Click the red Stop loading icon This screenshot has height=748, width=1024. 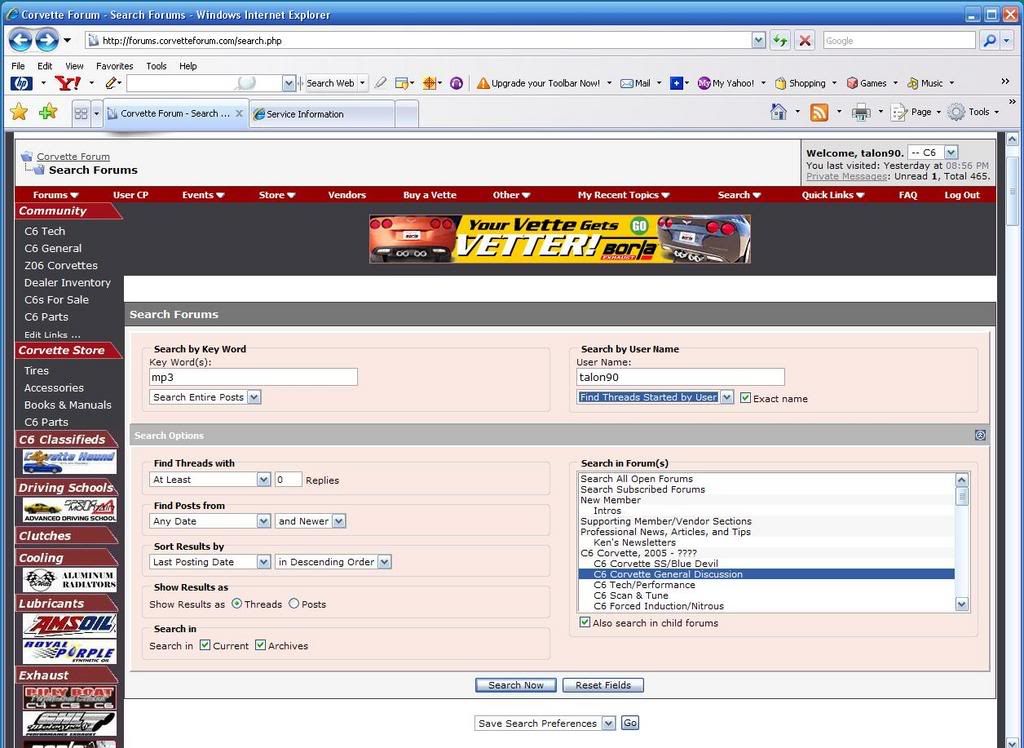[805, 41]
